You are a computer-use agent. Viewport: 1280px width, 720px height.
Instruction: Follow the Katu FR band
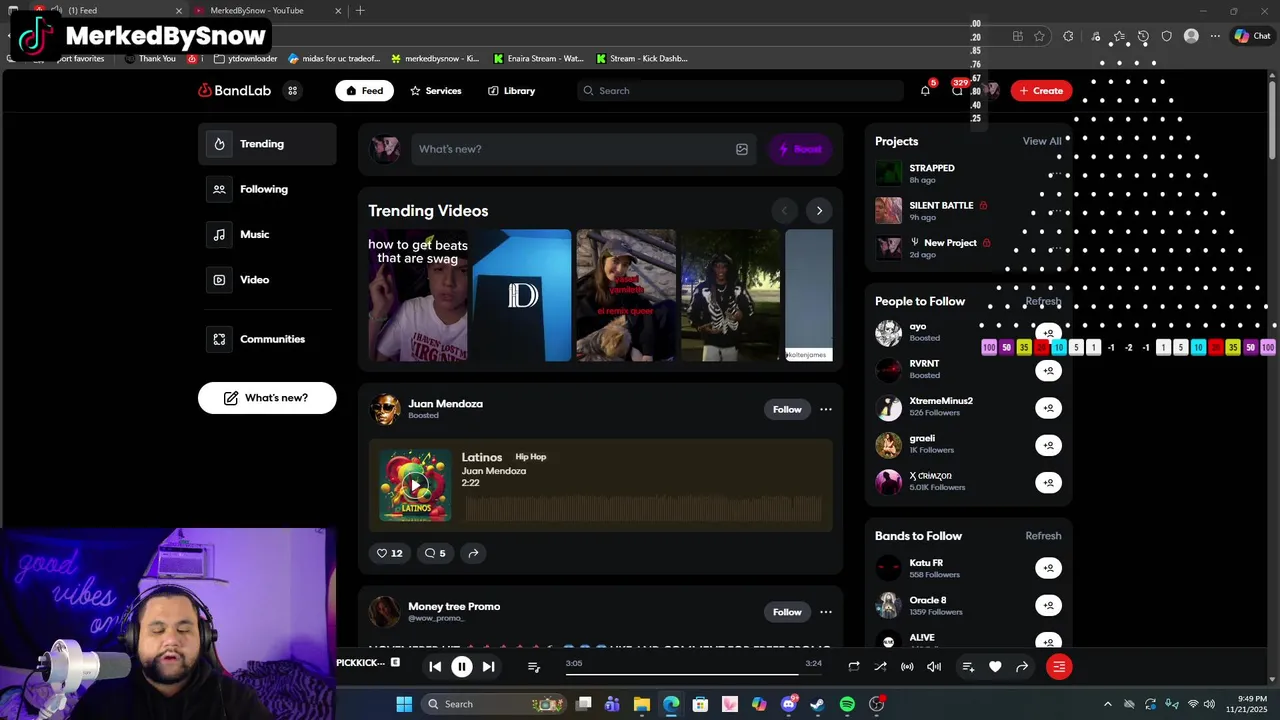click(1048, 568)
